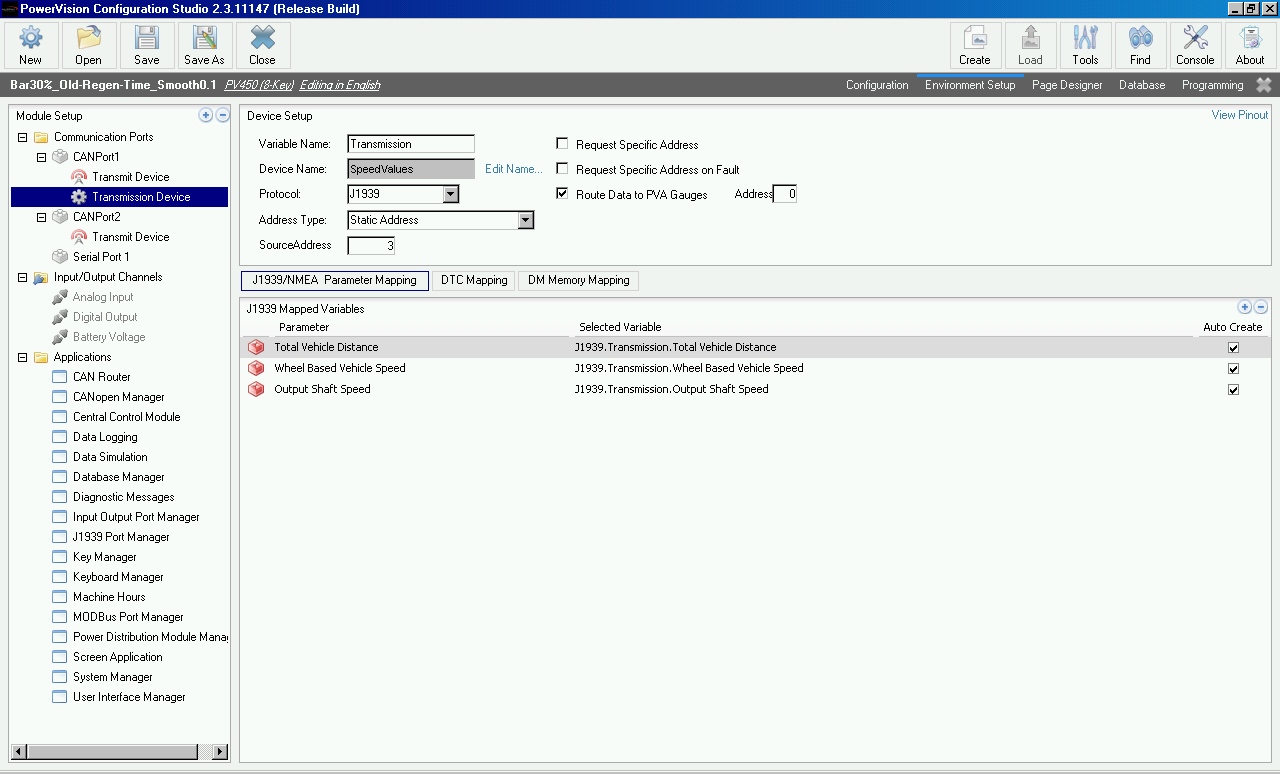Click the Create toolbar icon

point(975,46)
